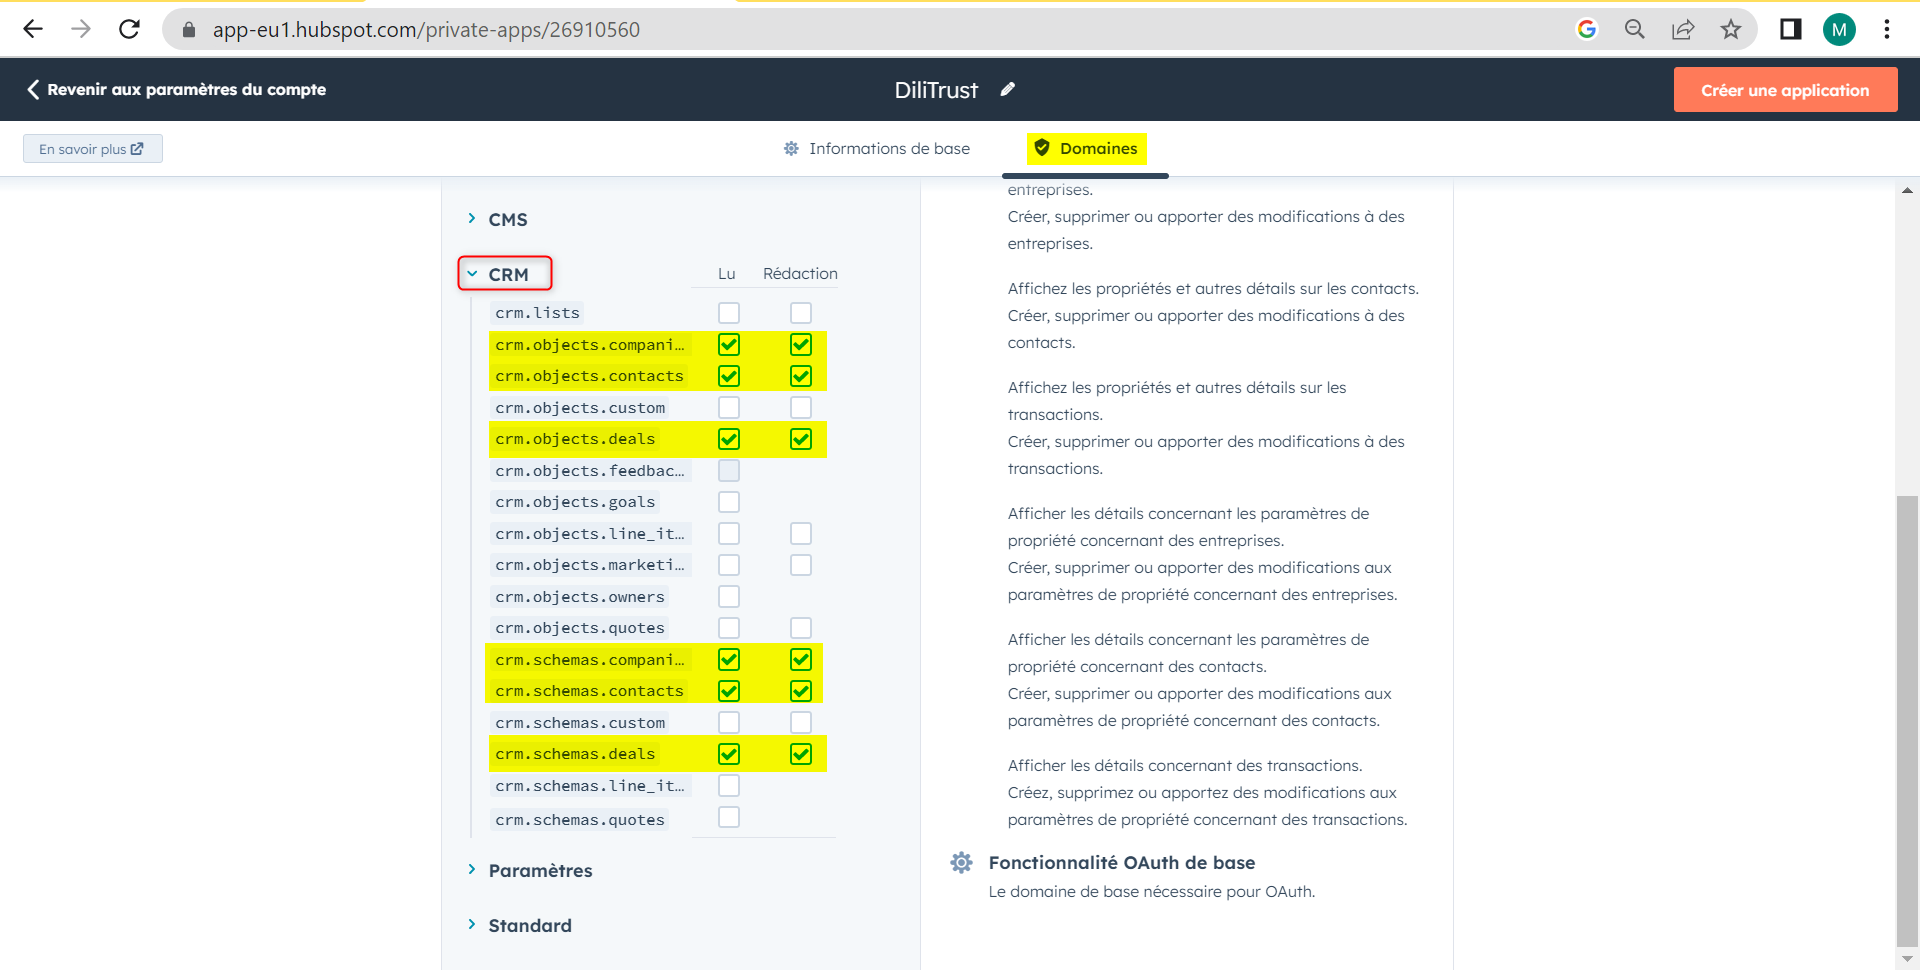Click the browser back arrow
Image resolution: width=1920 pixels, height=970 pixels.
point(33,29)
